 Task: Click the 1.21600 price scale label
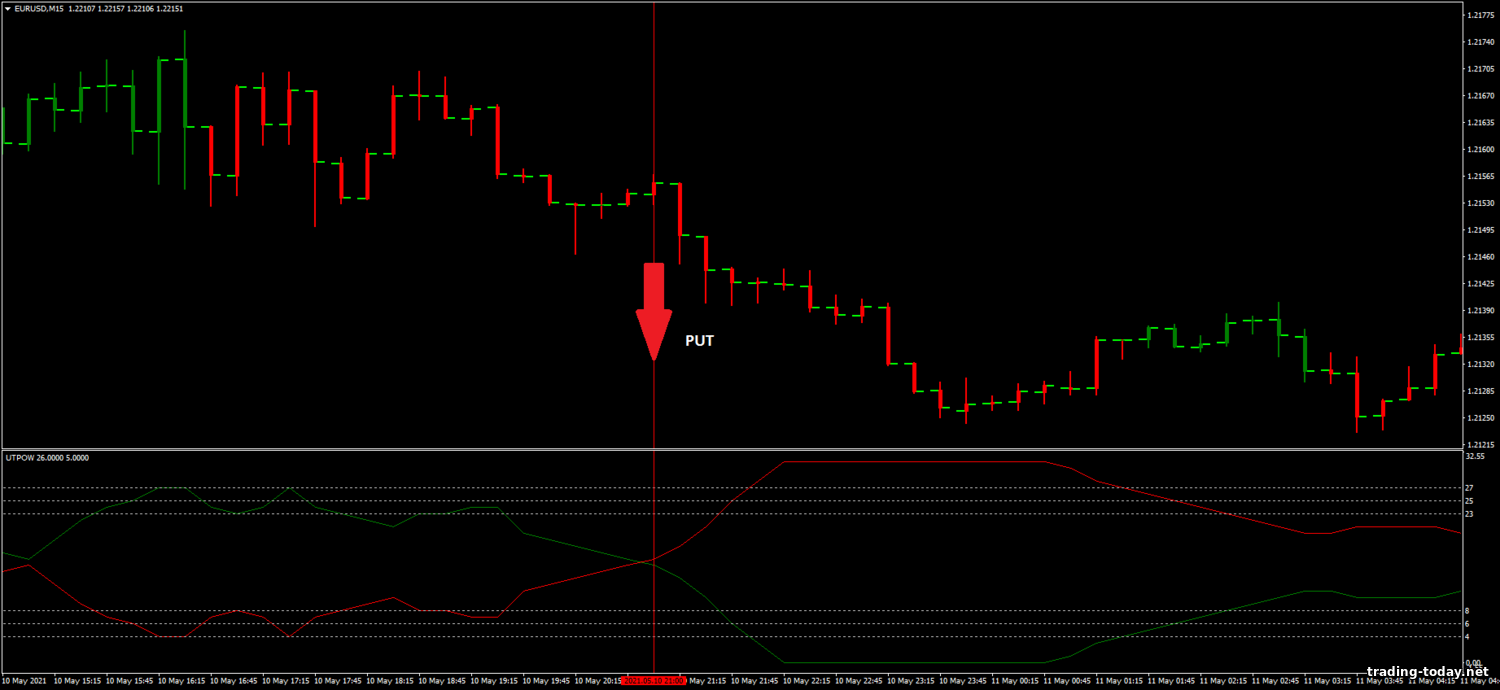point(1479,150)
